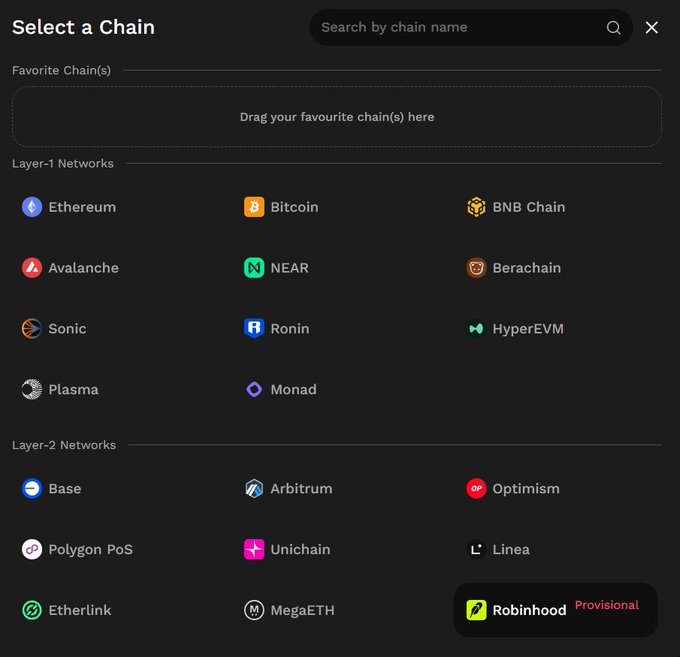
Task: Click the Robinhood feather icon
Action: (x=476, y=610)
